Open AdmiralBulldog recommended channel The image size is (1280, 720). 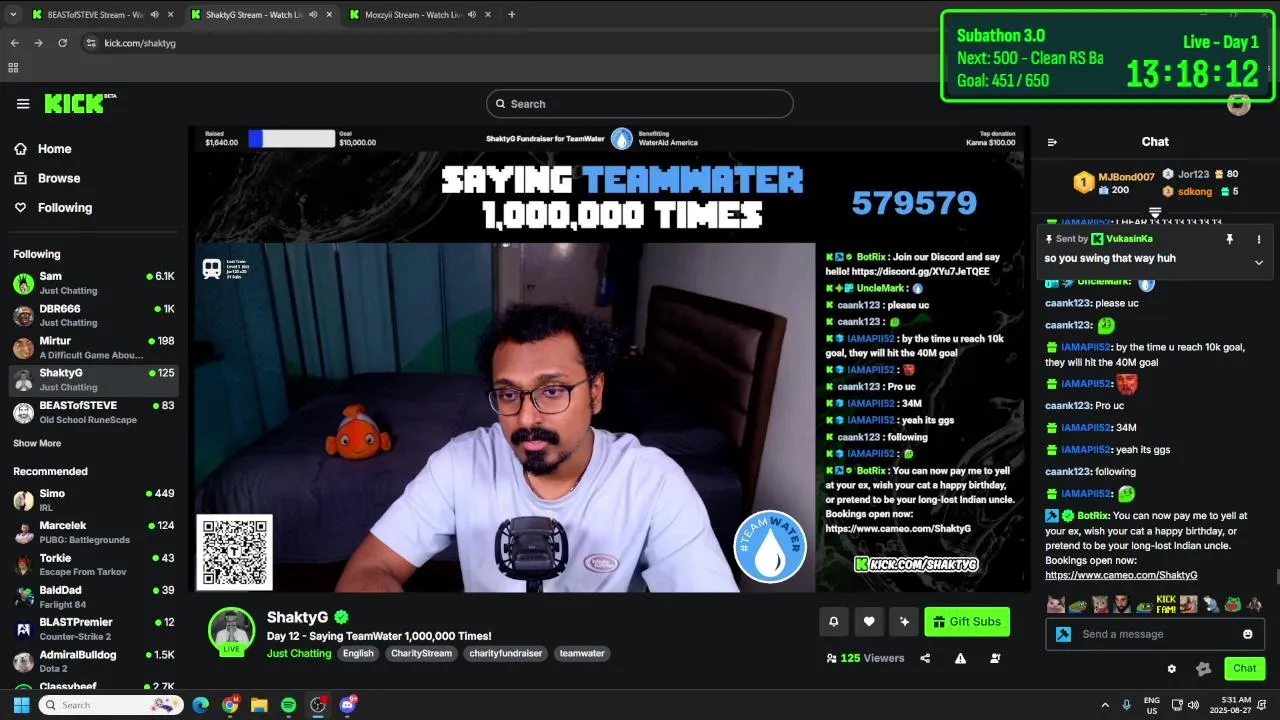(x=94, y=661)
